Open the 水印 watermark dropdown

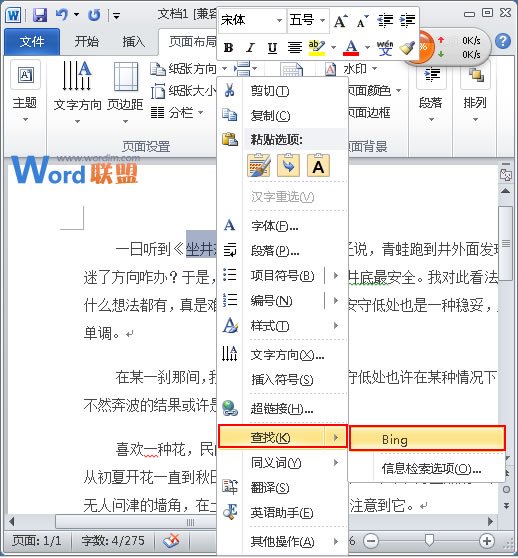point(351,69)
